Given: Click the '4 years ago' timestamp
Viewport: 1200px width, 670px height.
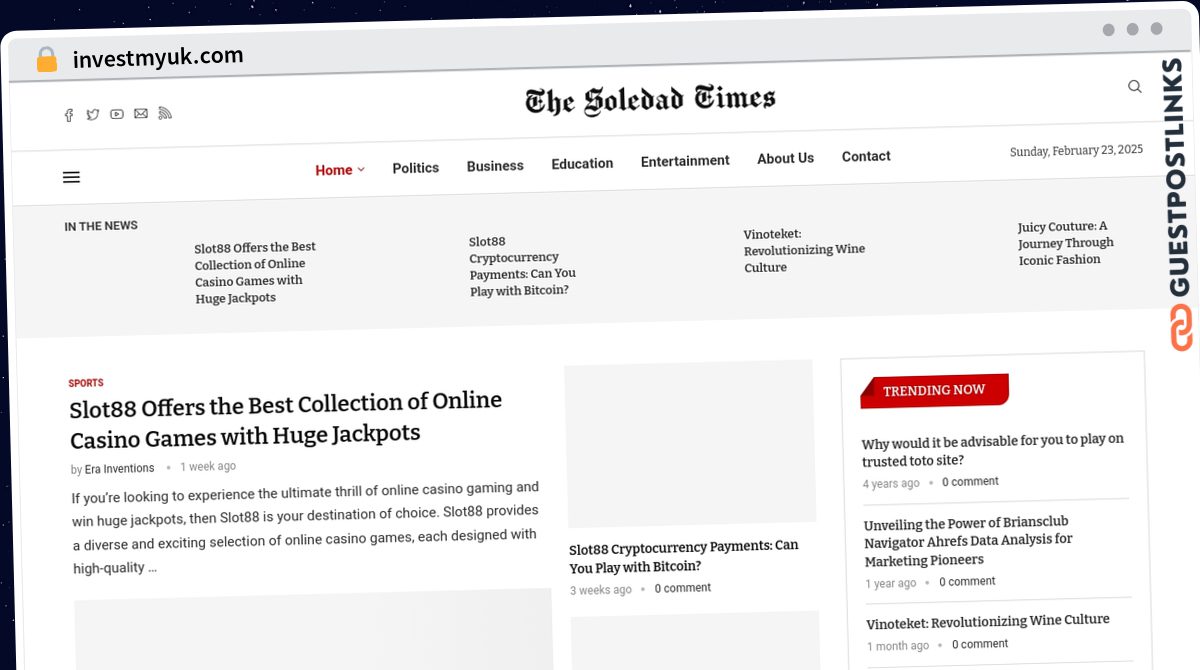Looking at the screenshot, I should pyautogui.click(x=891, y=484).
